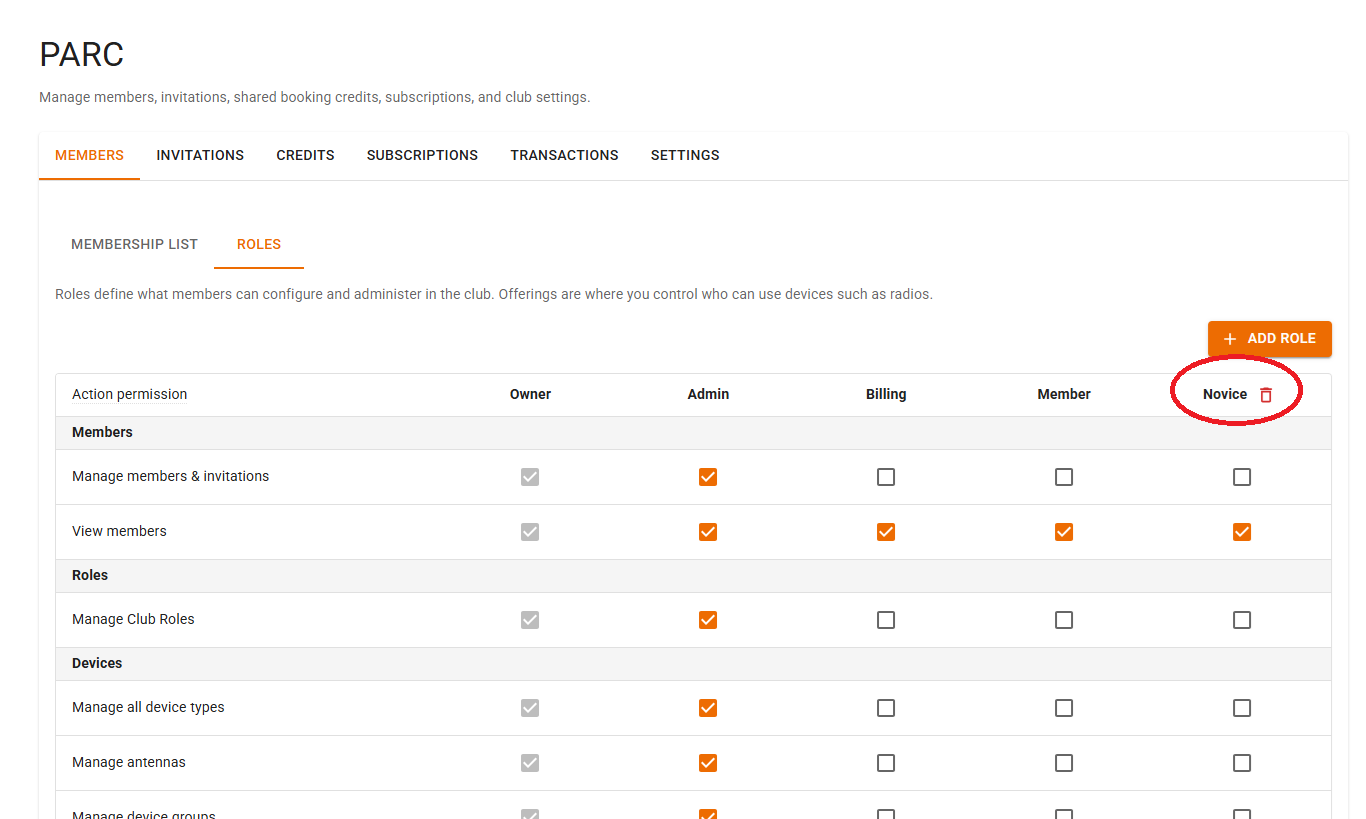Image resolution: width=1366 pixels, height=819 pixels.
Task: Click the "Manage Club Roles" row label
Action: pos(133,619)
